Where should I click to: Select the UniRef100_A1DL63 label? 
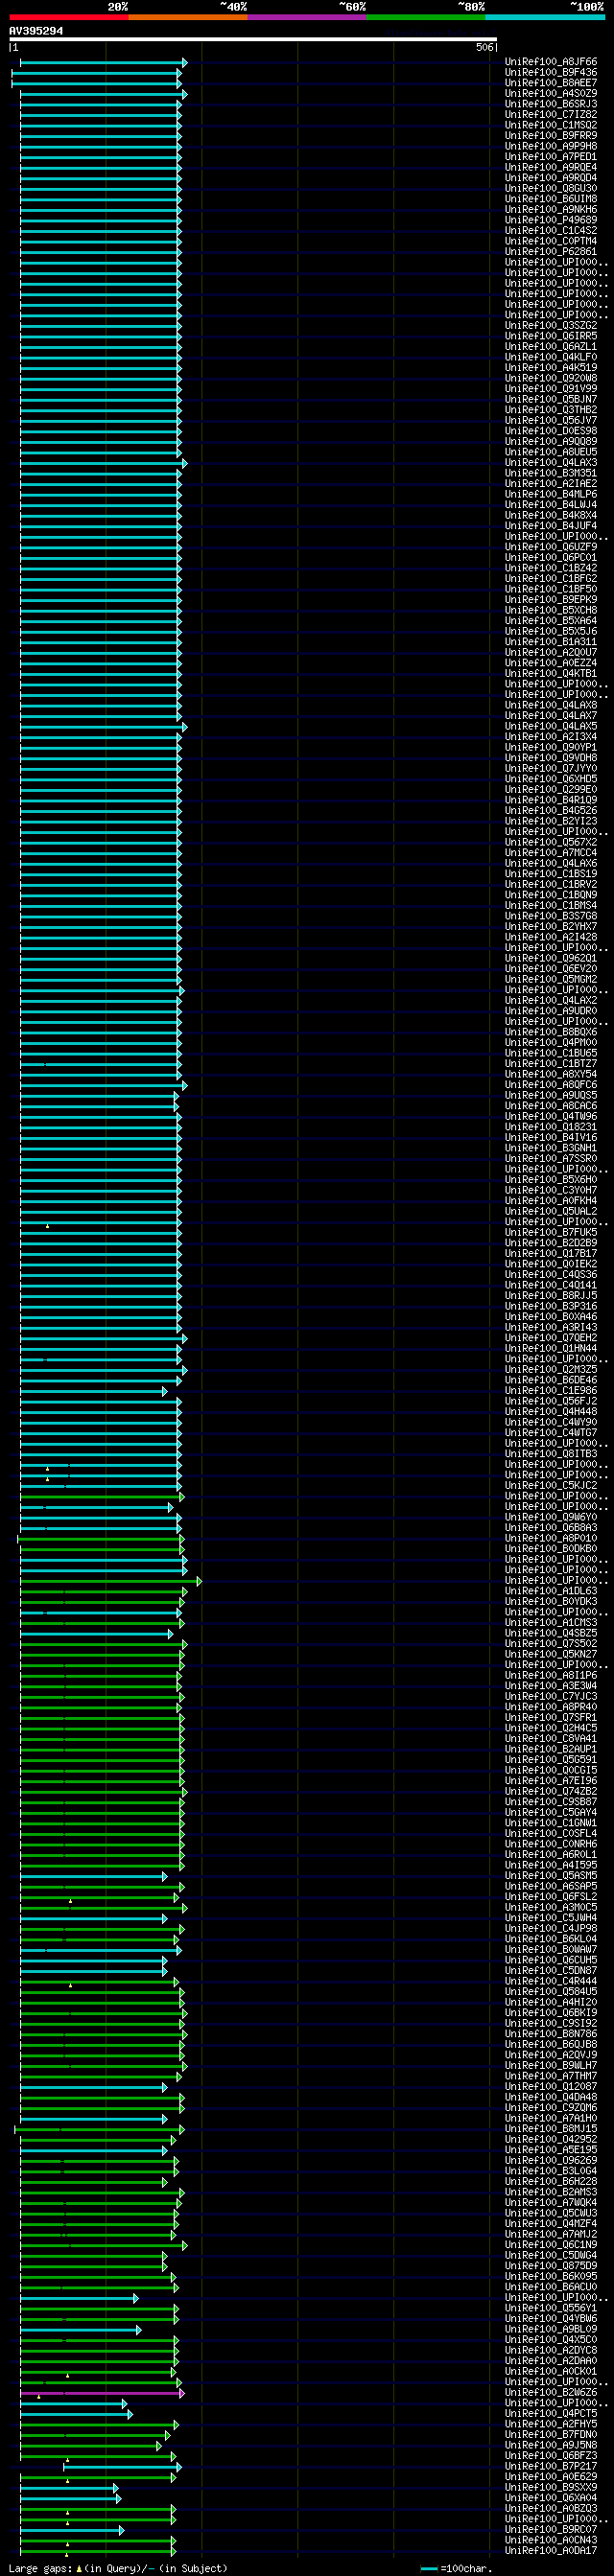pos(551,1591)
